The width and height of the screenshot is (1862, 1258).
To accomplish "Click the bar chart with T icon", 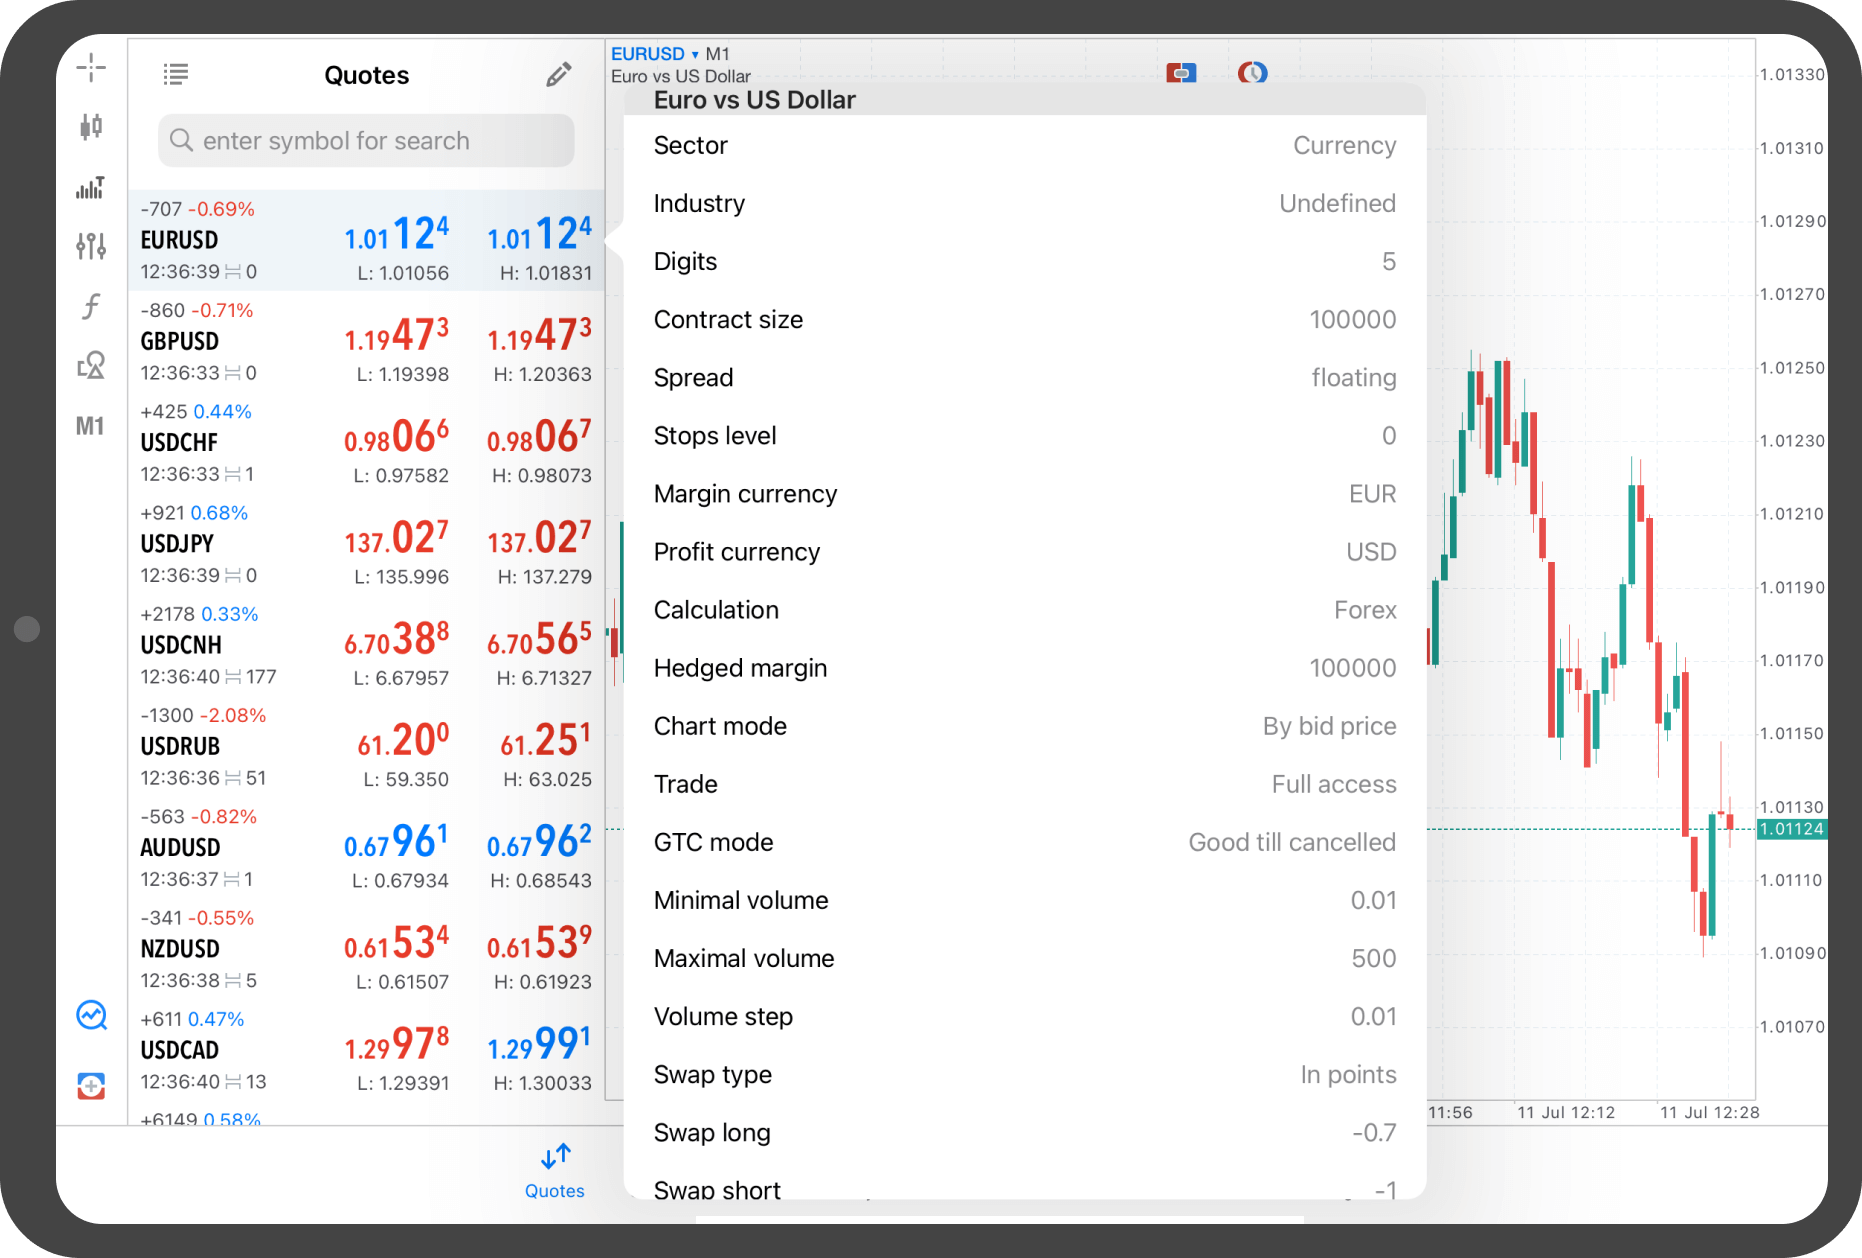I will point(91,187).
